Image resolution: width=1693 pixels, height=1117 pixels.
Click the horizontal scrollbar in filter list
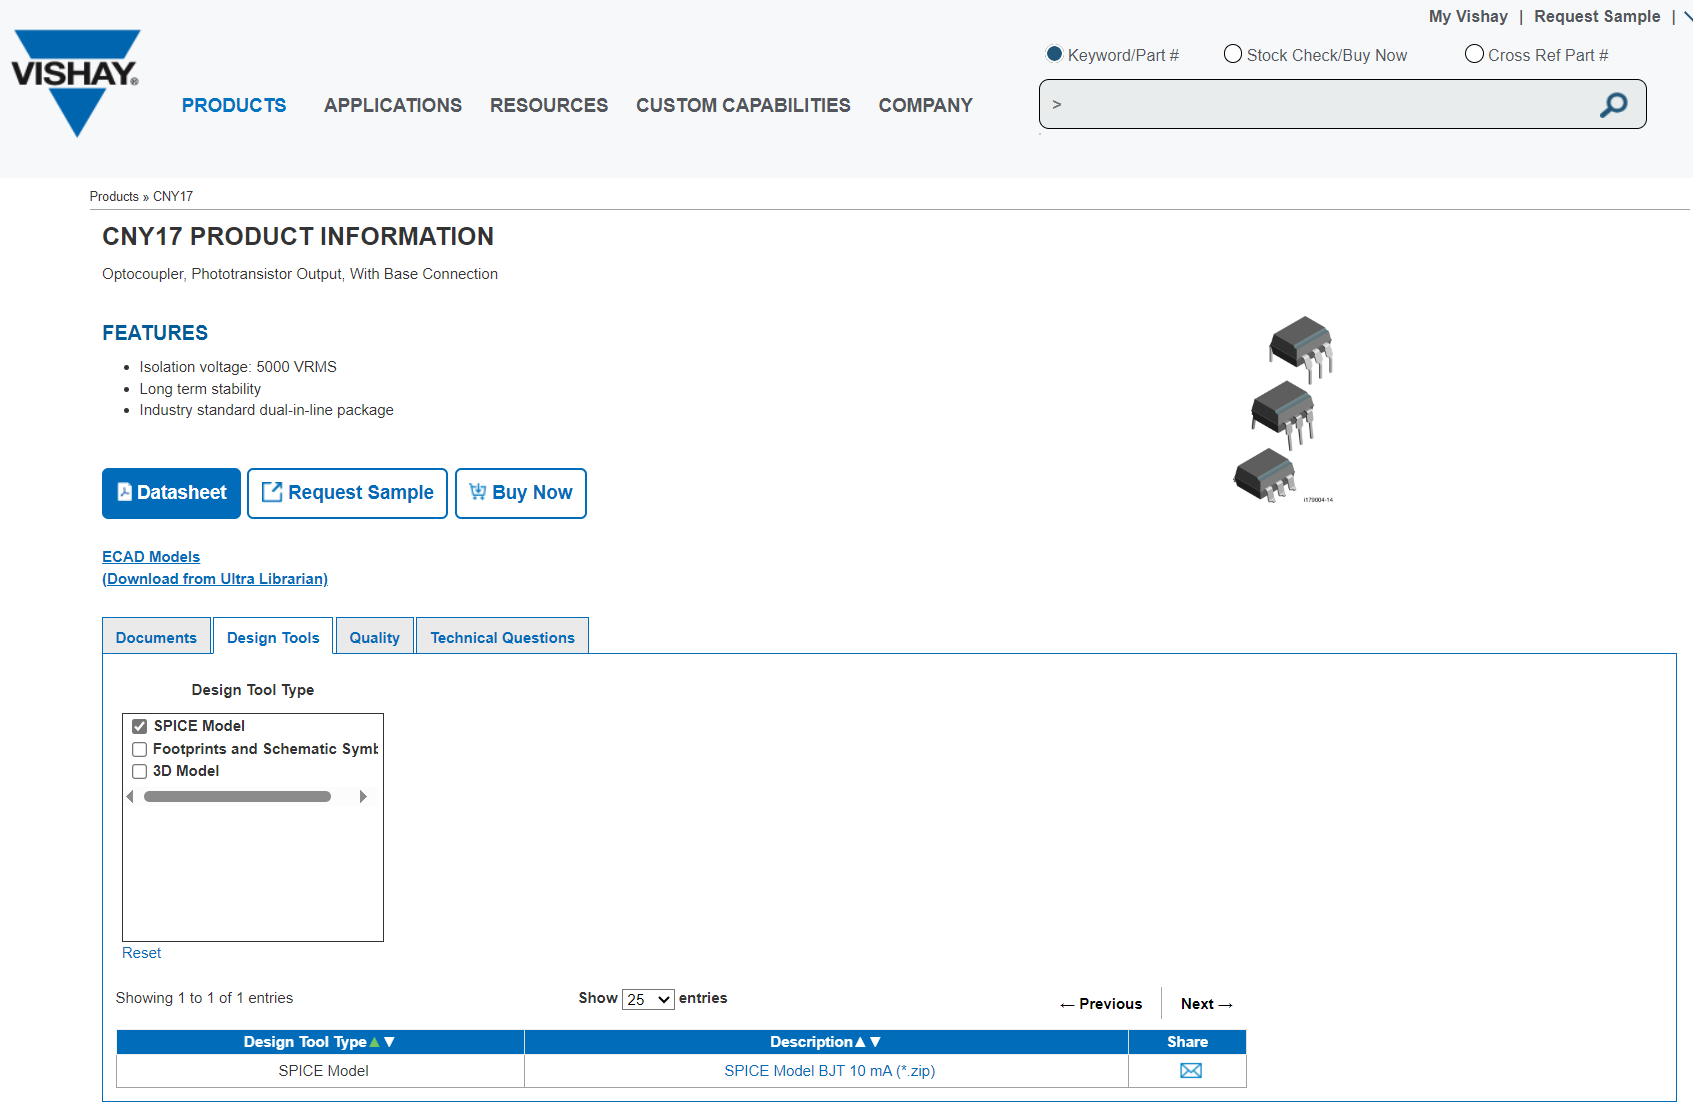(x=237, y=797)
